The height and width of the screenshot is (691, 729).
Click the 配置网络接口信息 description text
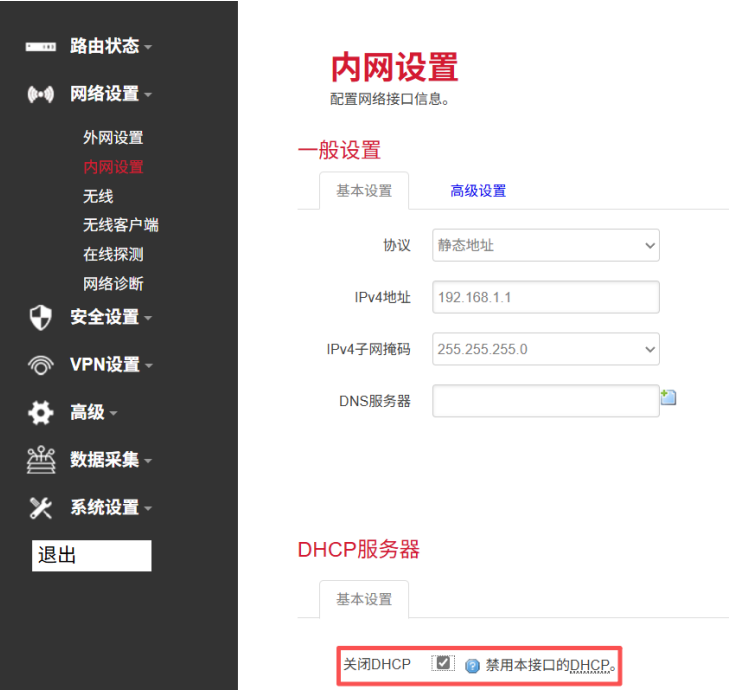[x=390, y=99]
